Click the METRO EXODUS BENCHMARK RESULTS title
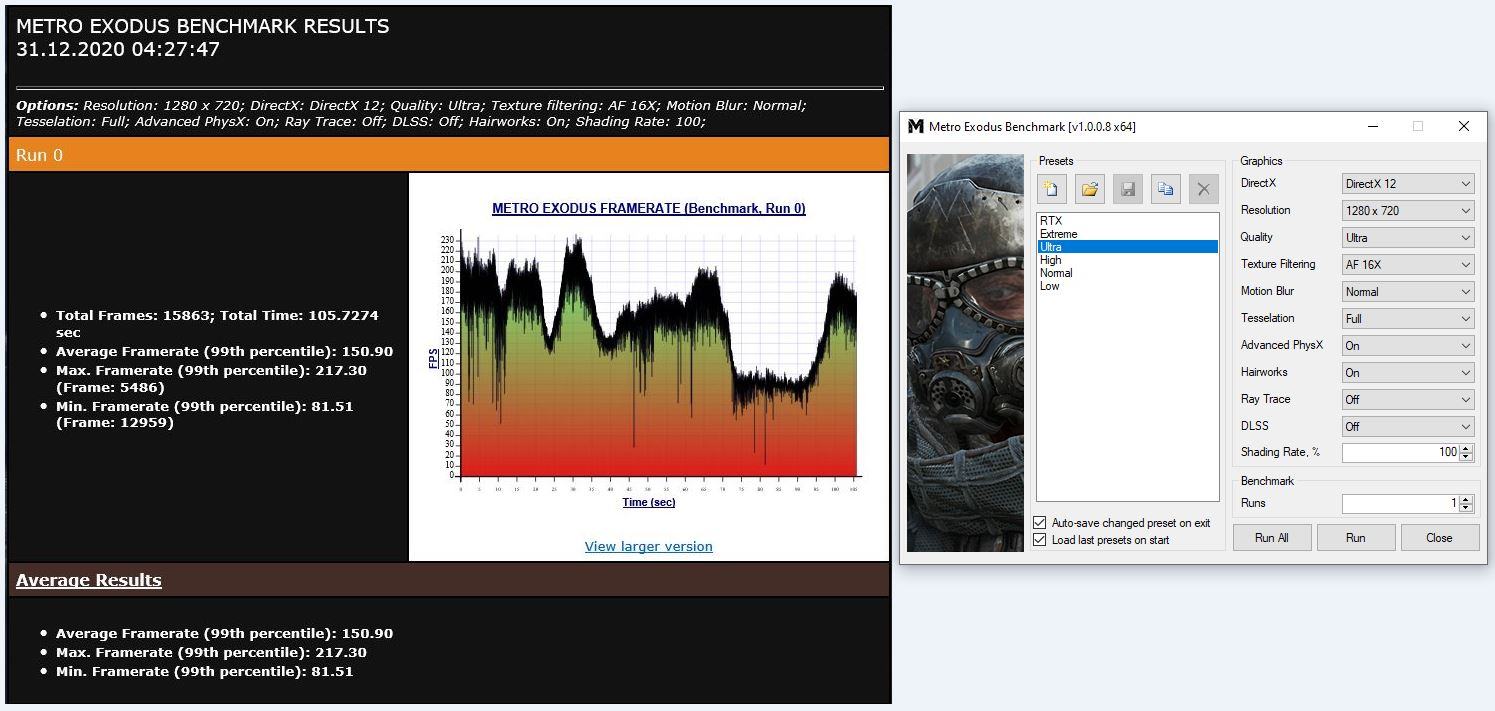This screenshot has height=711, width=1495. pos(203,27)
